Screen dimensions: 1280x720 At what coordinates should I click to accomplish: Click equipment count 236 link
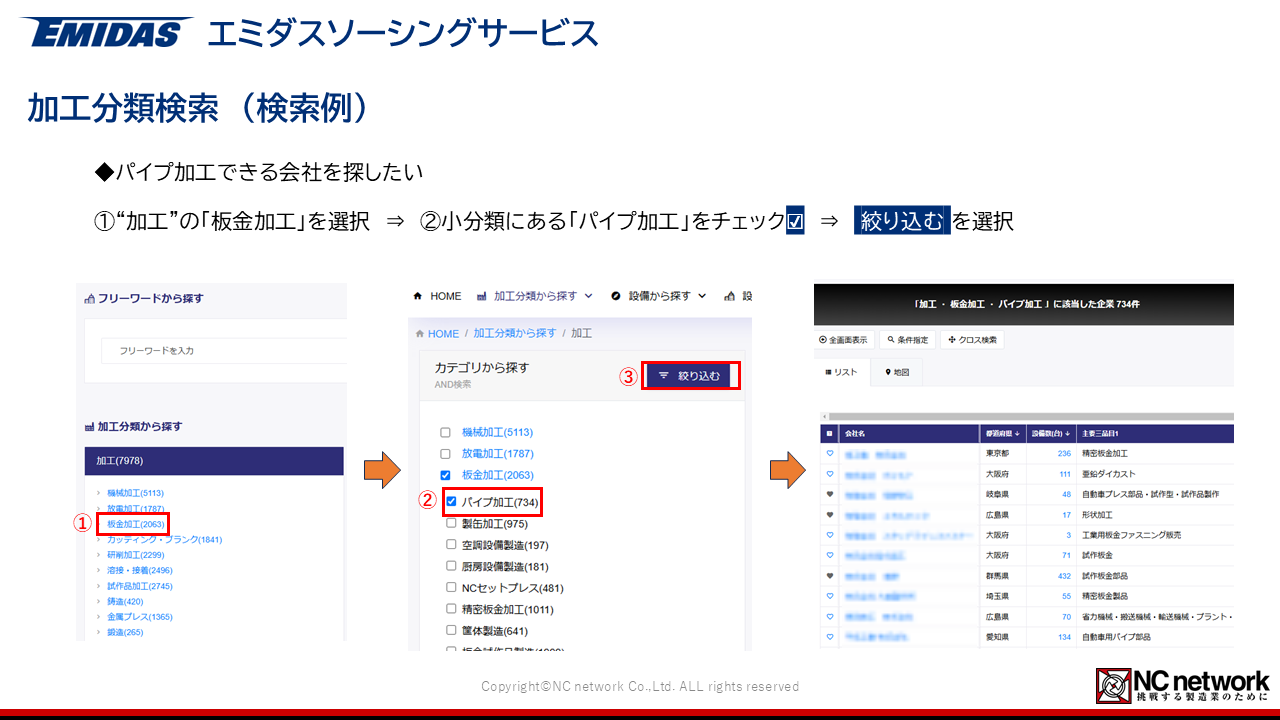(1064, 453)
